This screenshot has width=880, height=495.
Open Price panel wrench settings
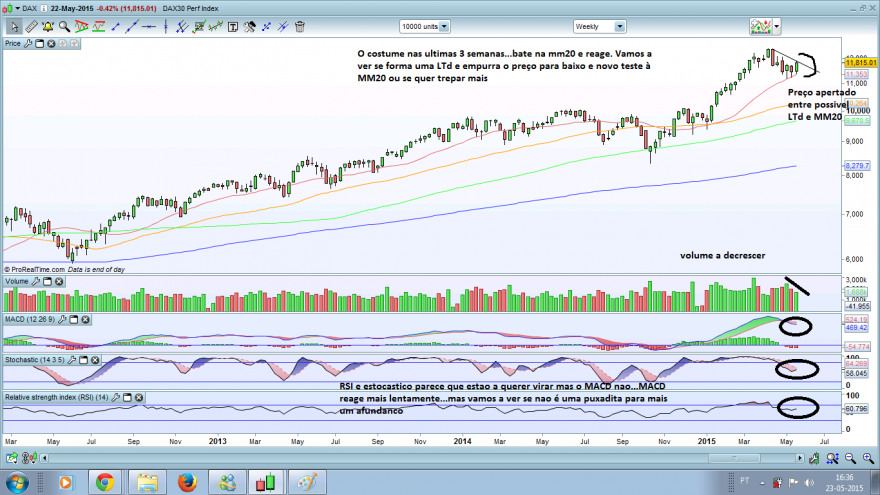(x=28, y=43)
